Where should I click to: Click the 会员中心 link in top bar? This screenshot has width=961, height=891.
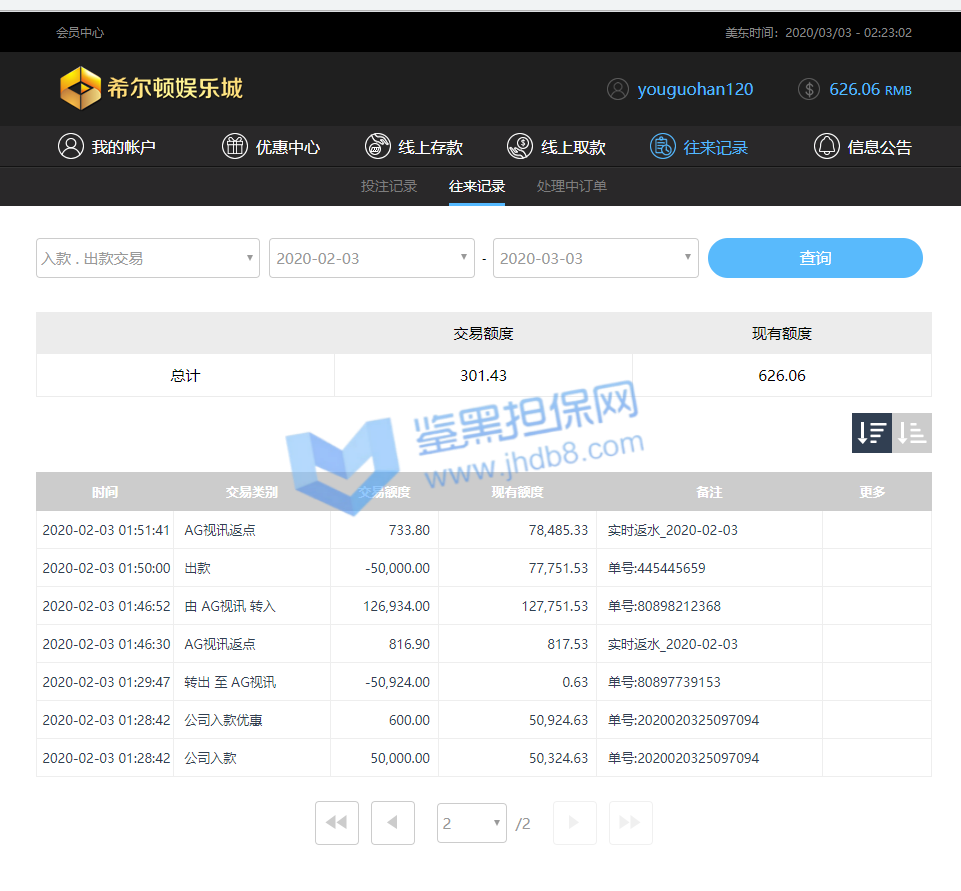pyautogui.click(x=80, y=32)
